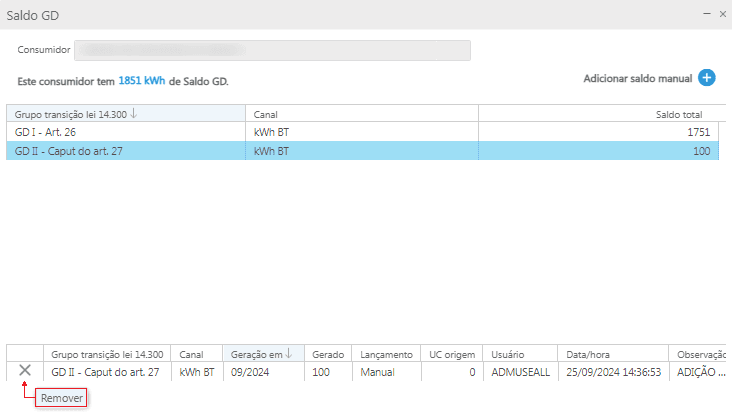Click the Observação column header
The image size is (732, 415).
[x=700, y=354]
